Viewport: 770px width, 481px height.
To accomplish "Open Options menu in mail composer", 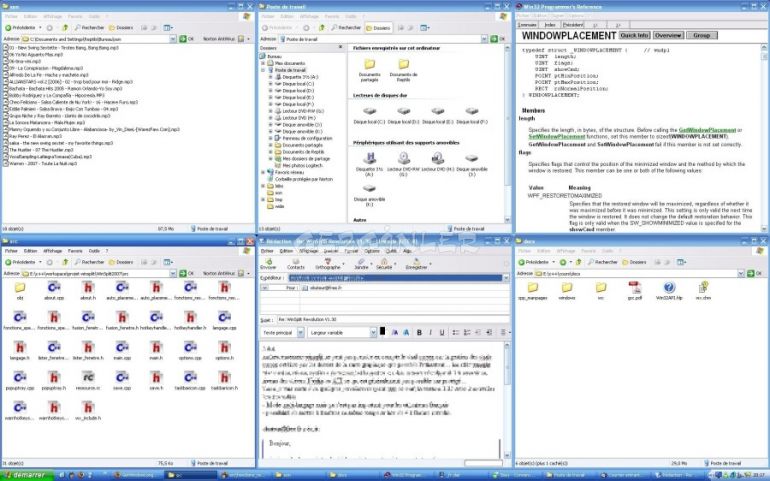I will (372, 251).
